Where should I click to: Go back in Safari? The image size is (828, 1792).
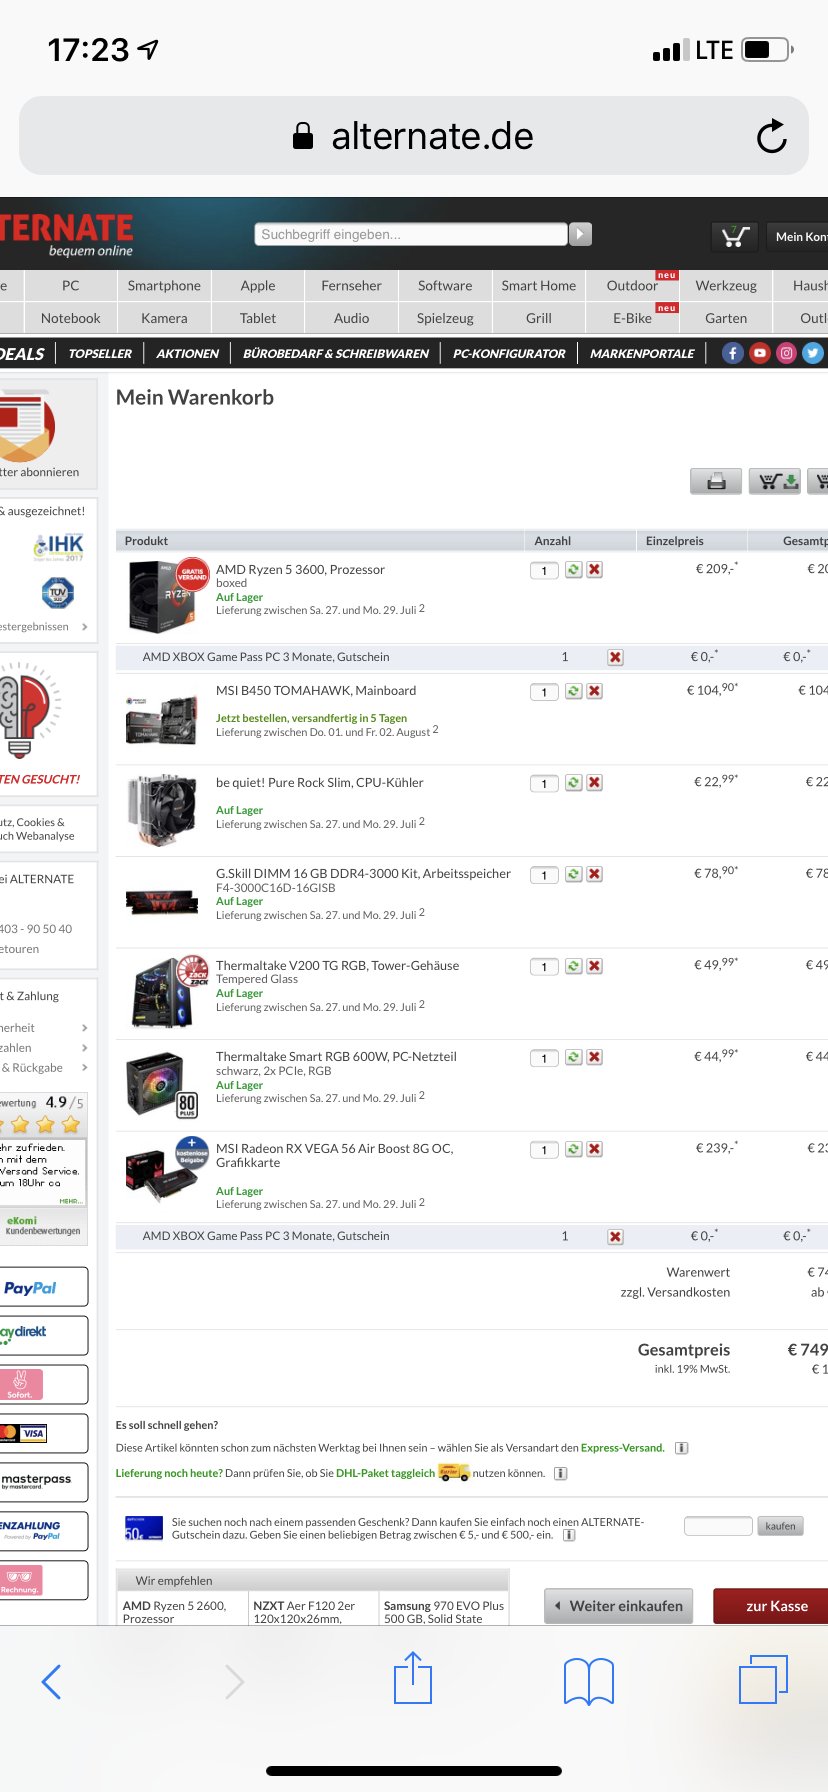click(51, 1682)
